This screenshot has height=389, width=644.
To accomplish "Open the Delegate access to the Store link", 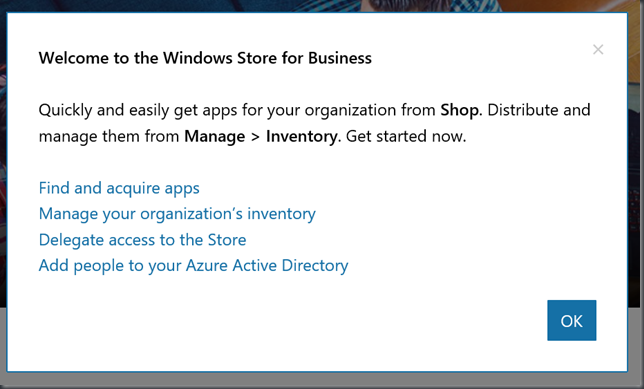I will 143,240.
